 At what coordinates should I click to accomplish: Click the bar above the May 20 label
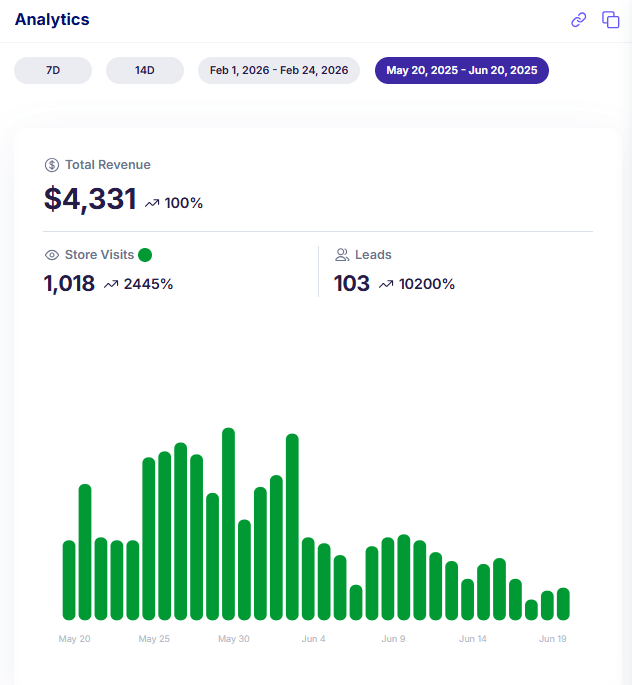tap(69, 580)
